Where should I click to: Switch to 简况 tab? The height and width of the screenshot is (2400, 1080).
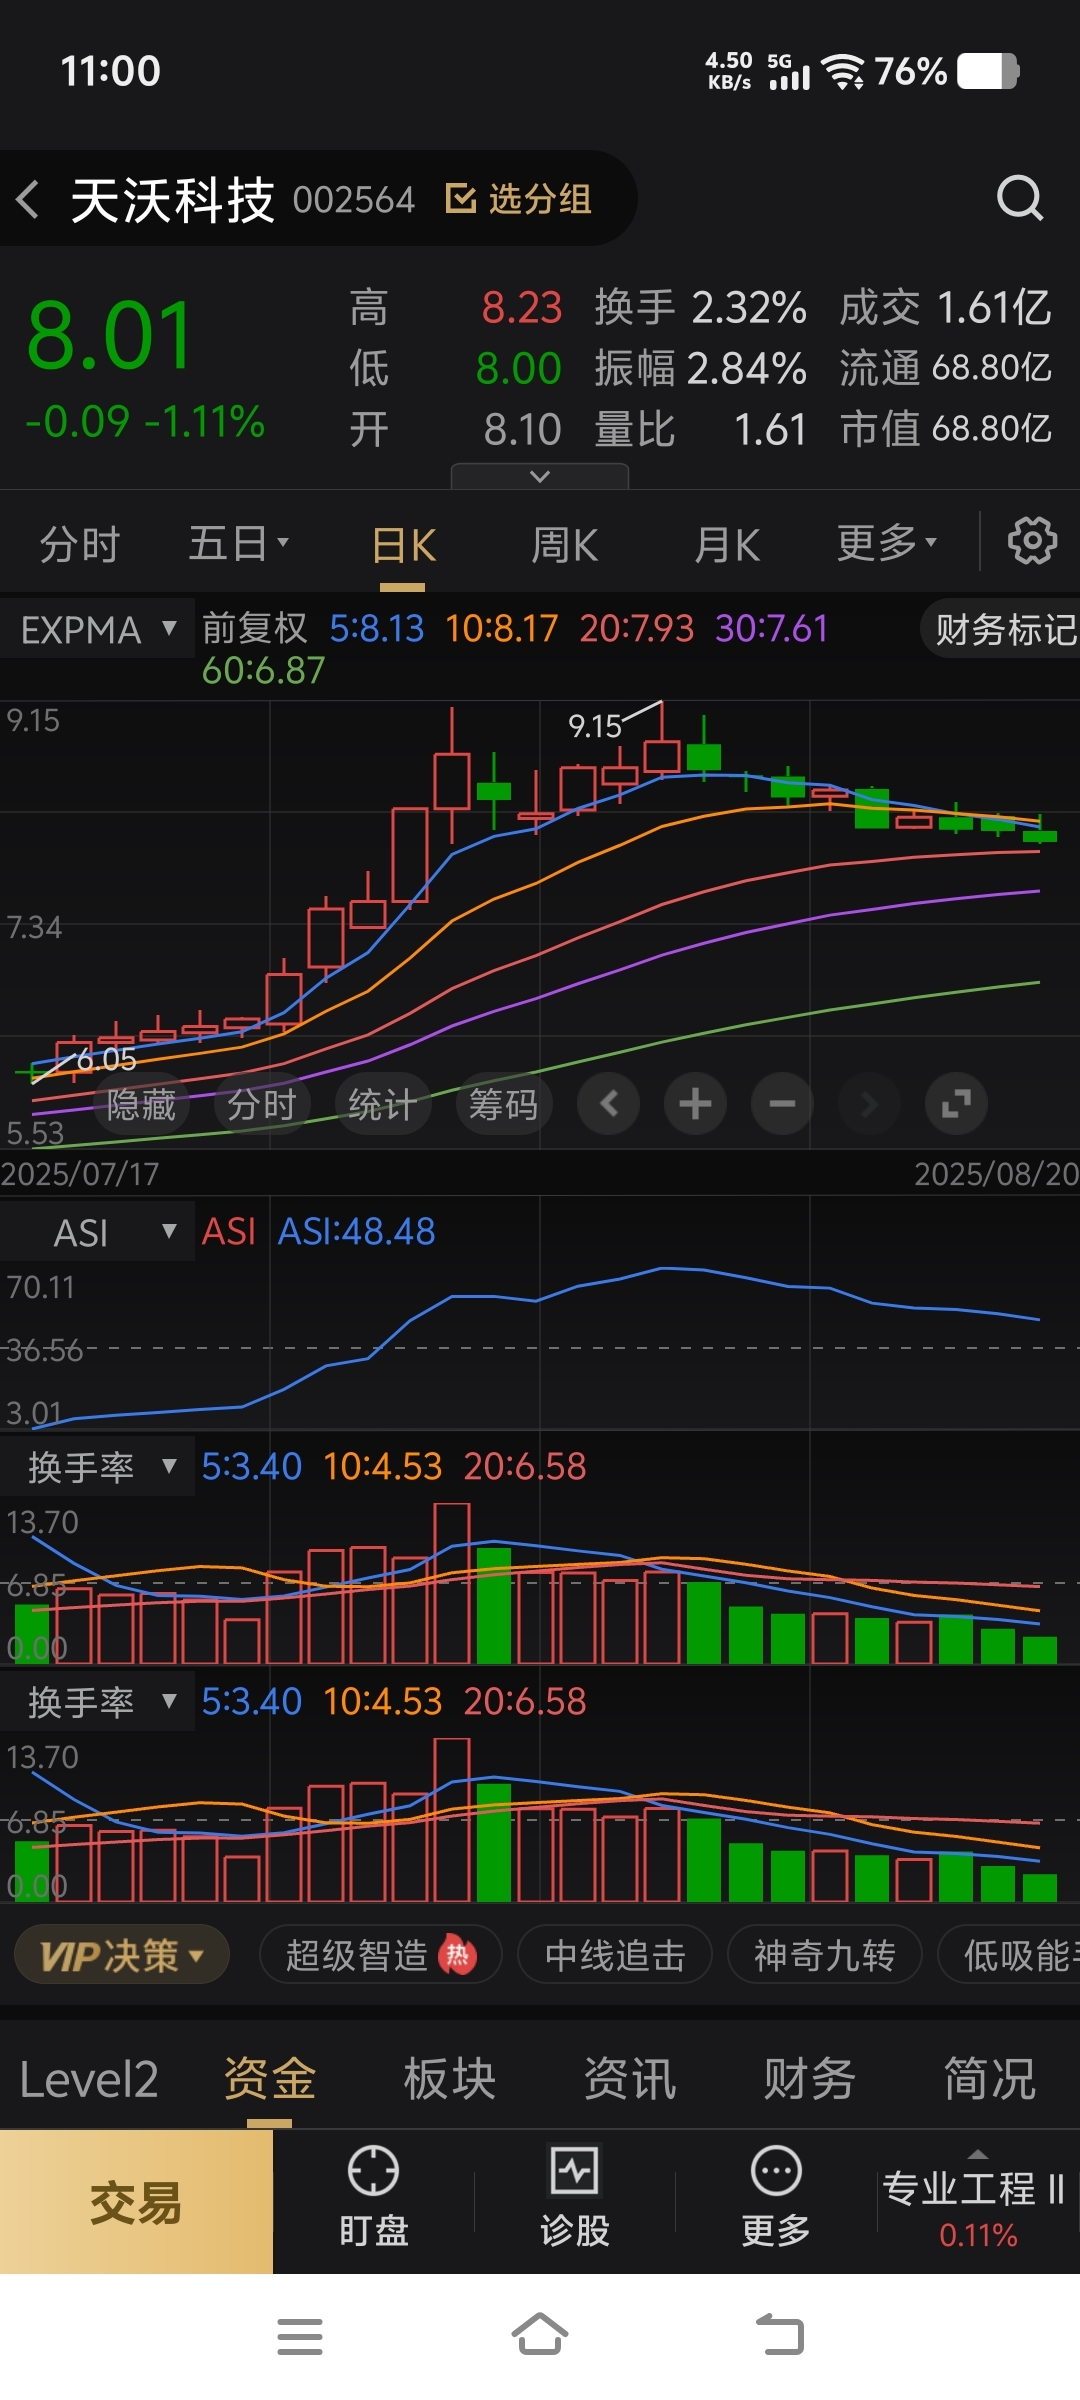pos(989,2080)
